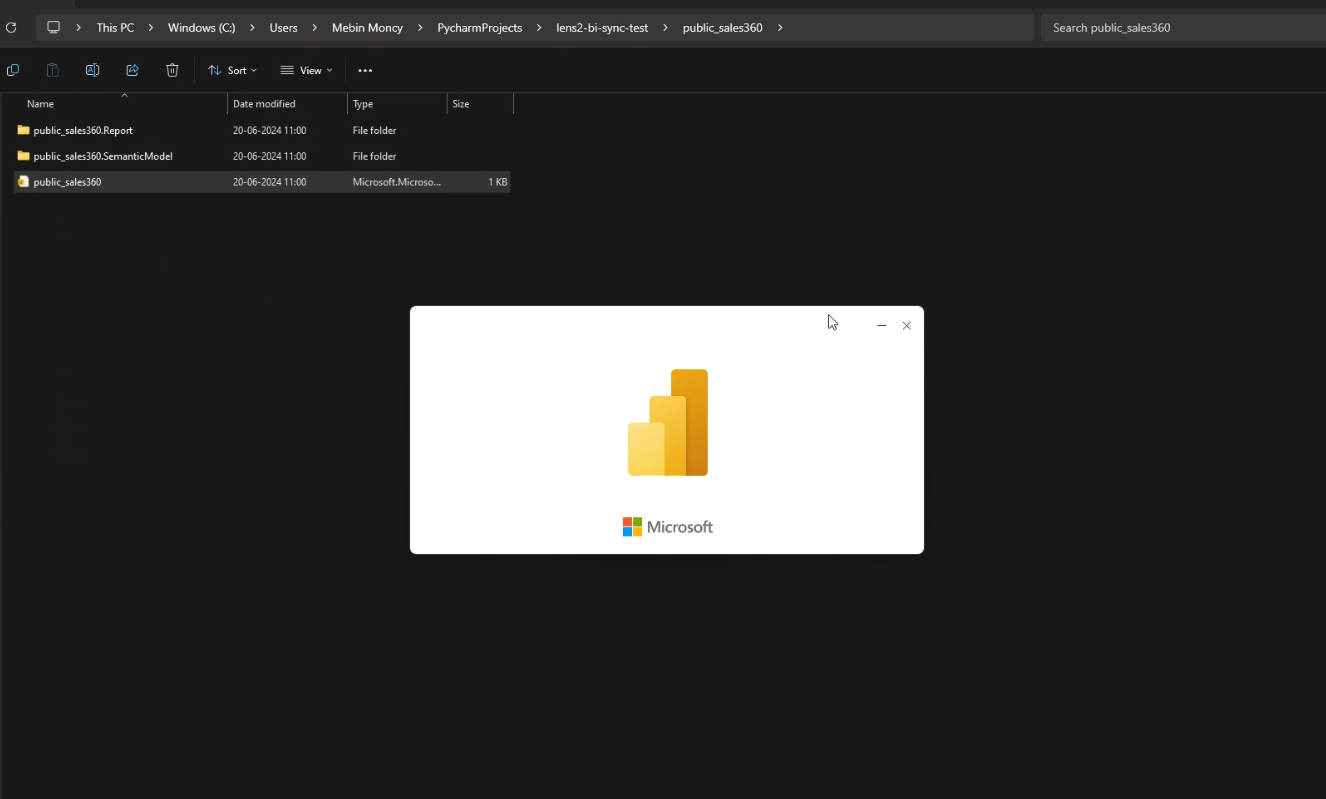1326x799 pixels.
Task: Click the public_sales360.SemanticModel folder icon
Action: click(23, 156)
